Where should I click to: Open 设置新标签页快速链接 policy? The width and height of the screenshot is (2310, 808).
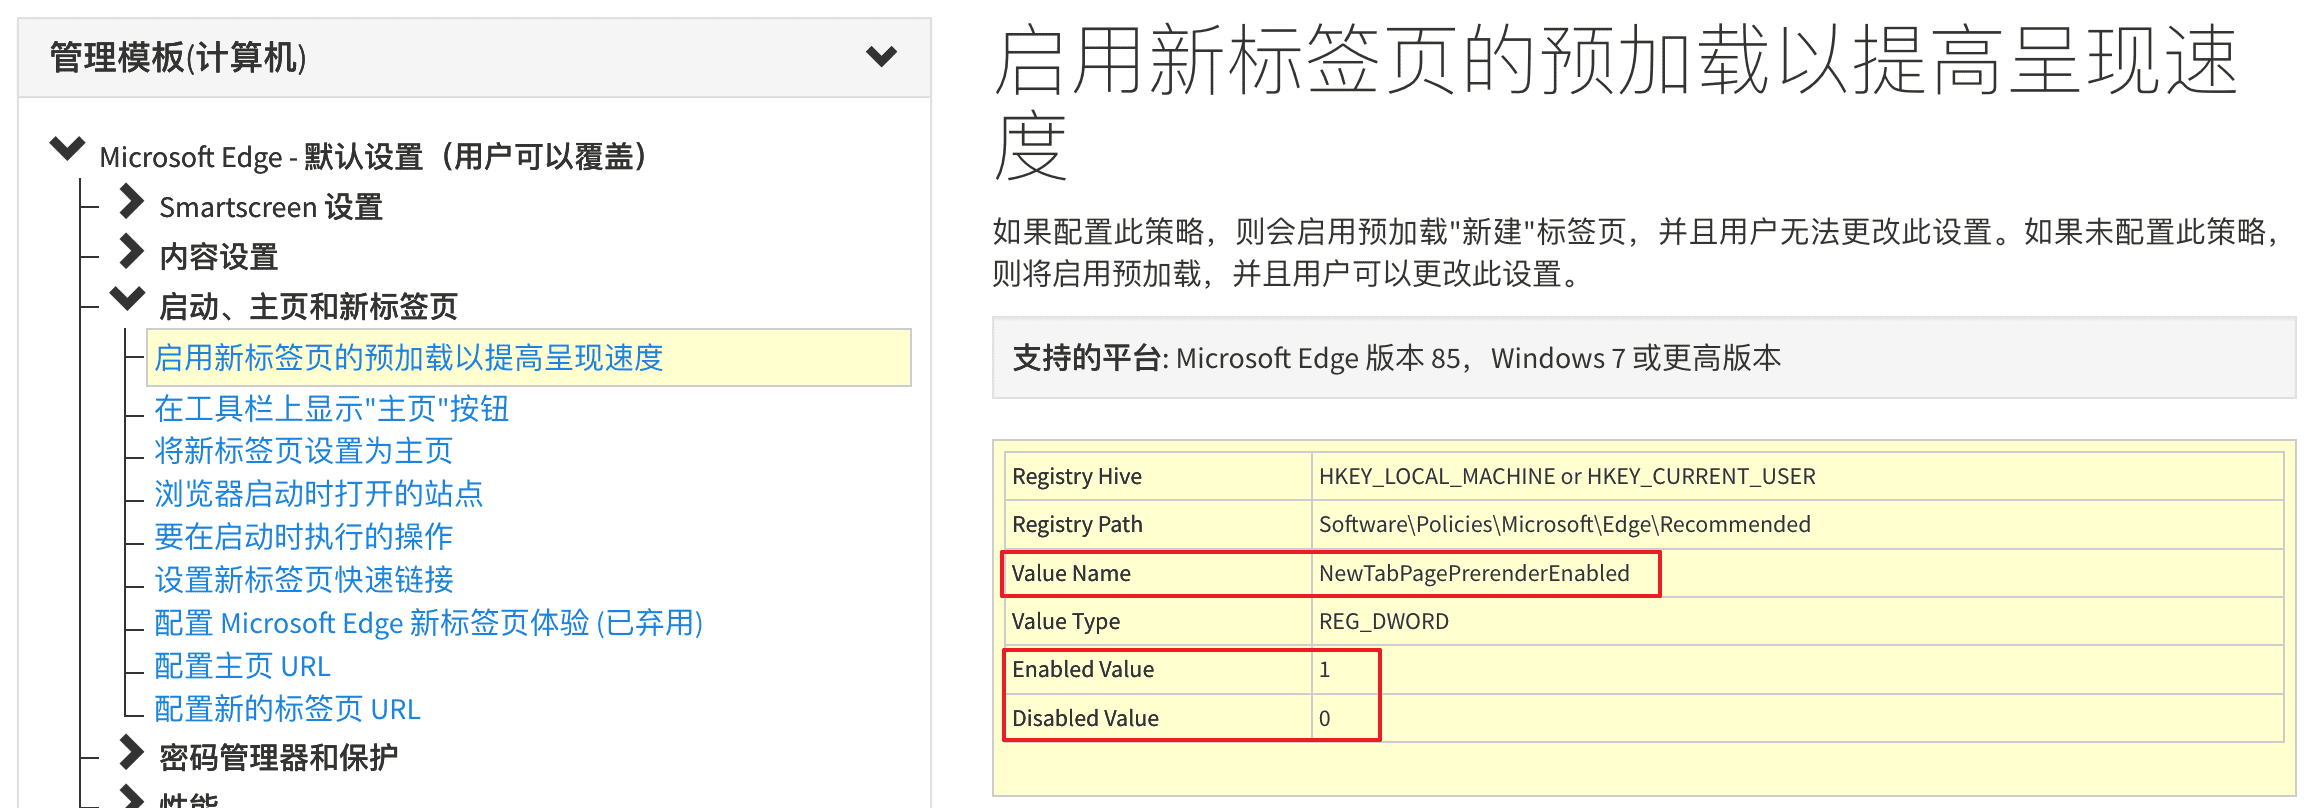(304, 580)
